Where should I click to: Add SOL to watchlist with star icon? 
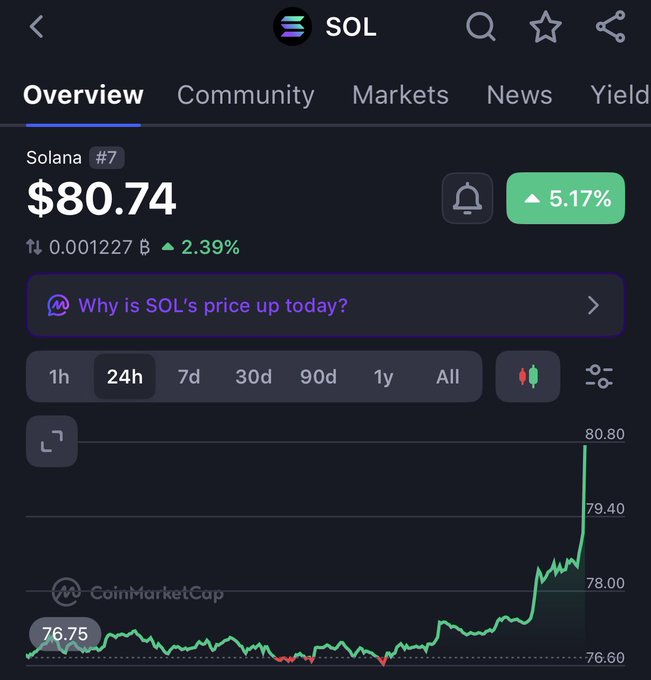point(546,27)
